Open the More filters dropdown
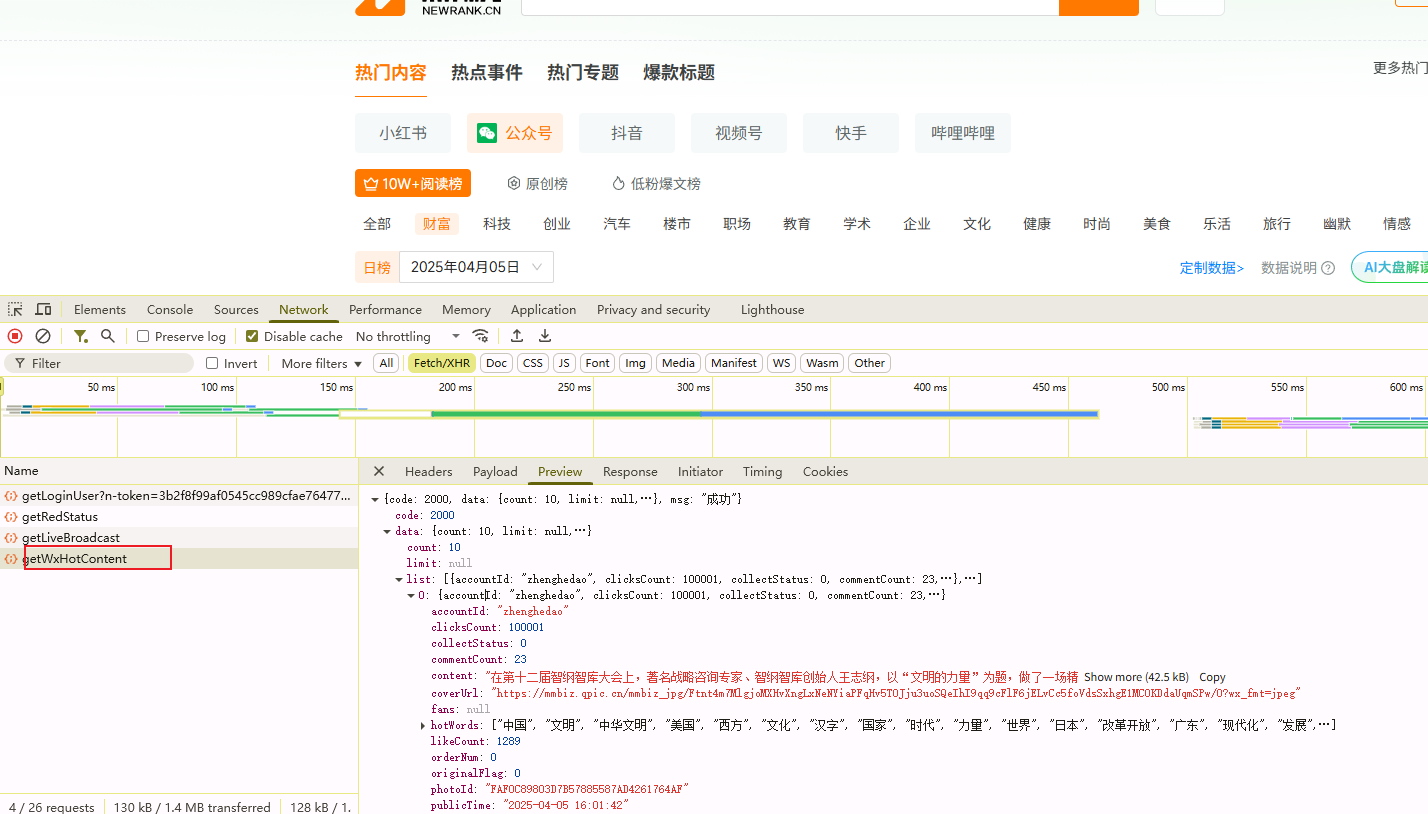Viewport: 1428px width, 814px height. tap(321, 363)
